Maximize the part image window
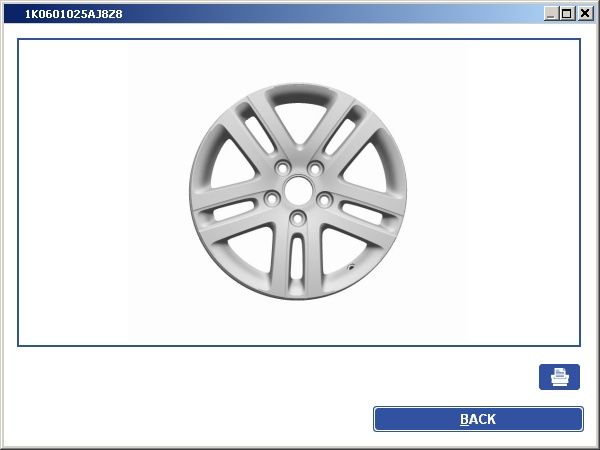Image resolution: width=600 pixels, height=450 pixels. 567,13
